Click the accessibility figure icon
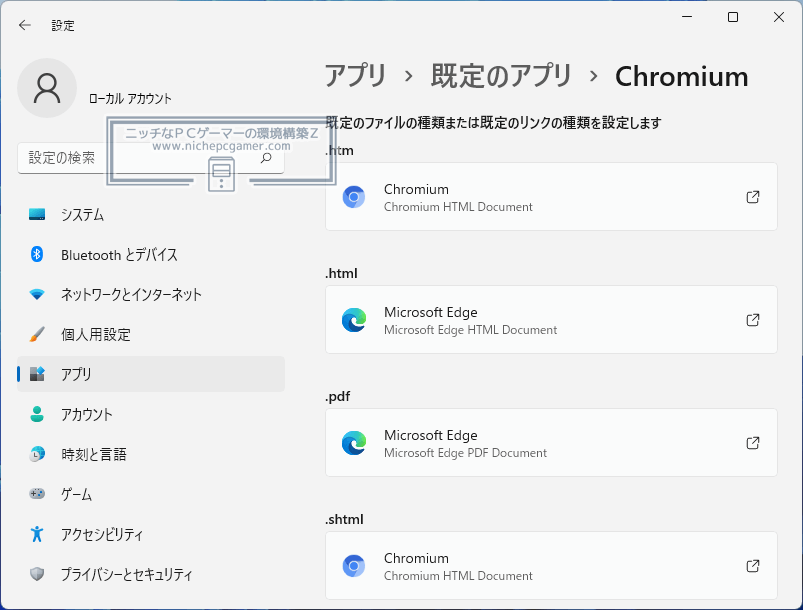Viewport: 803px width, 610px height. [x=37, y=534]
